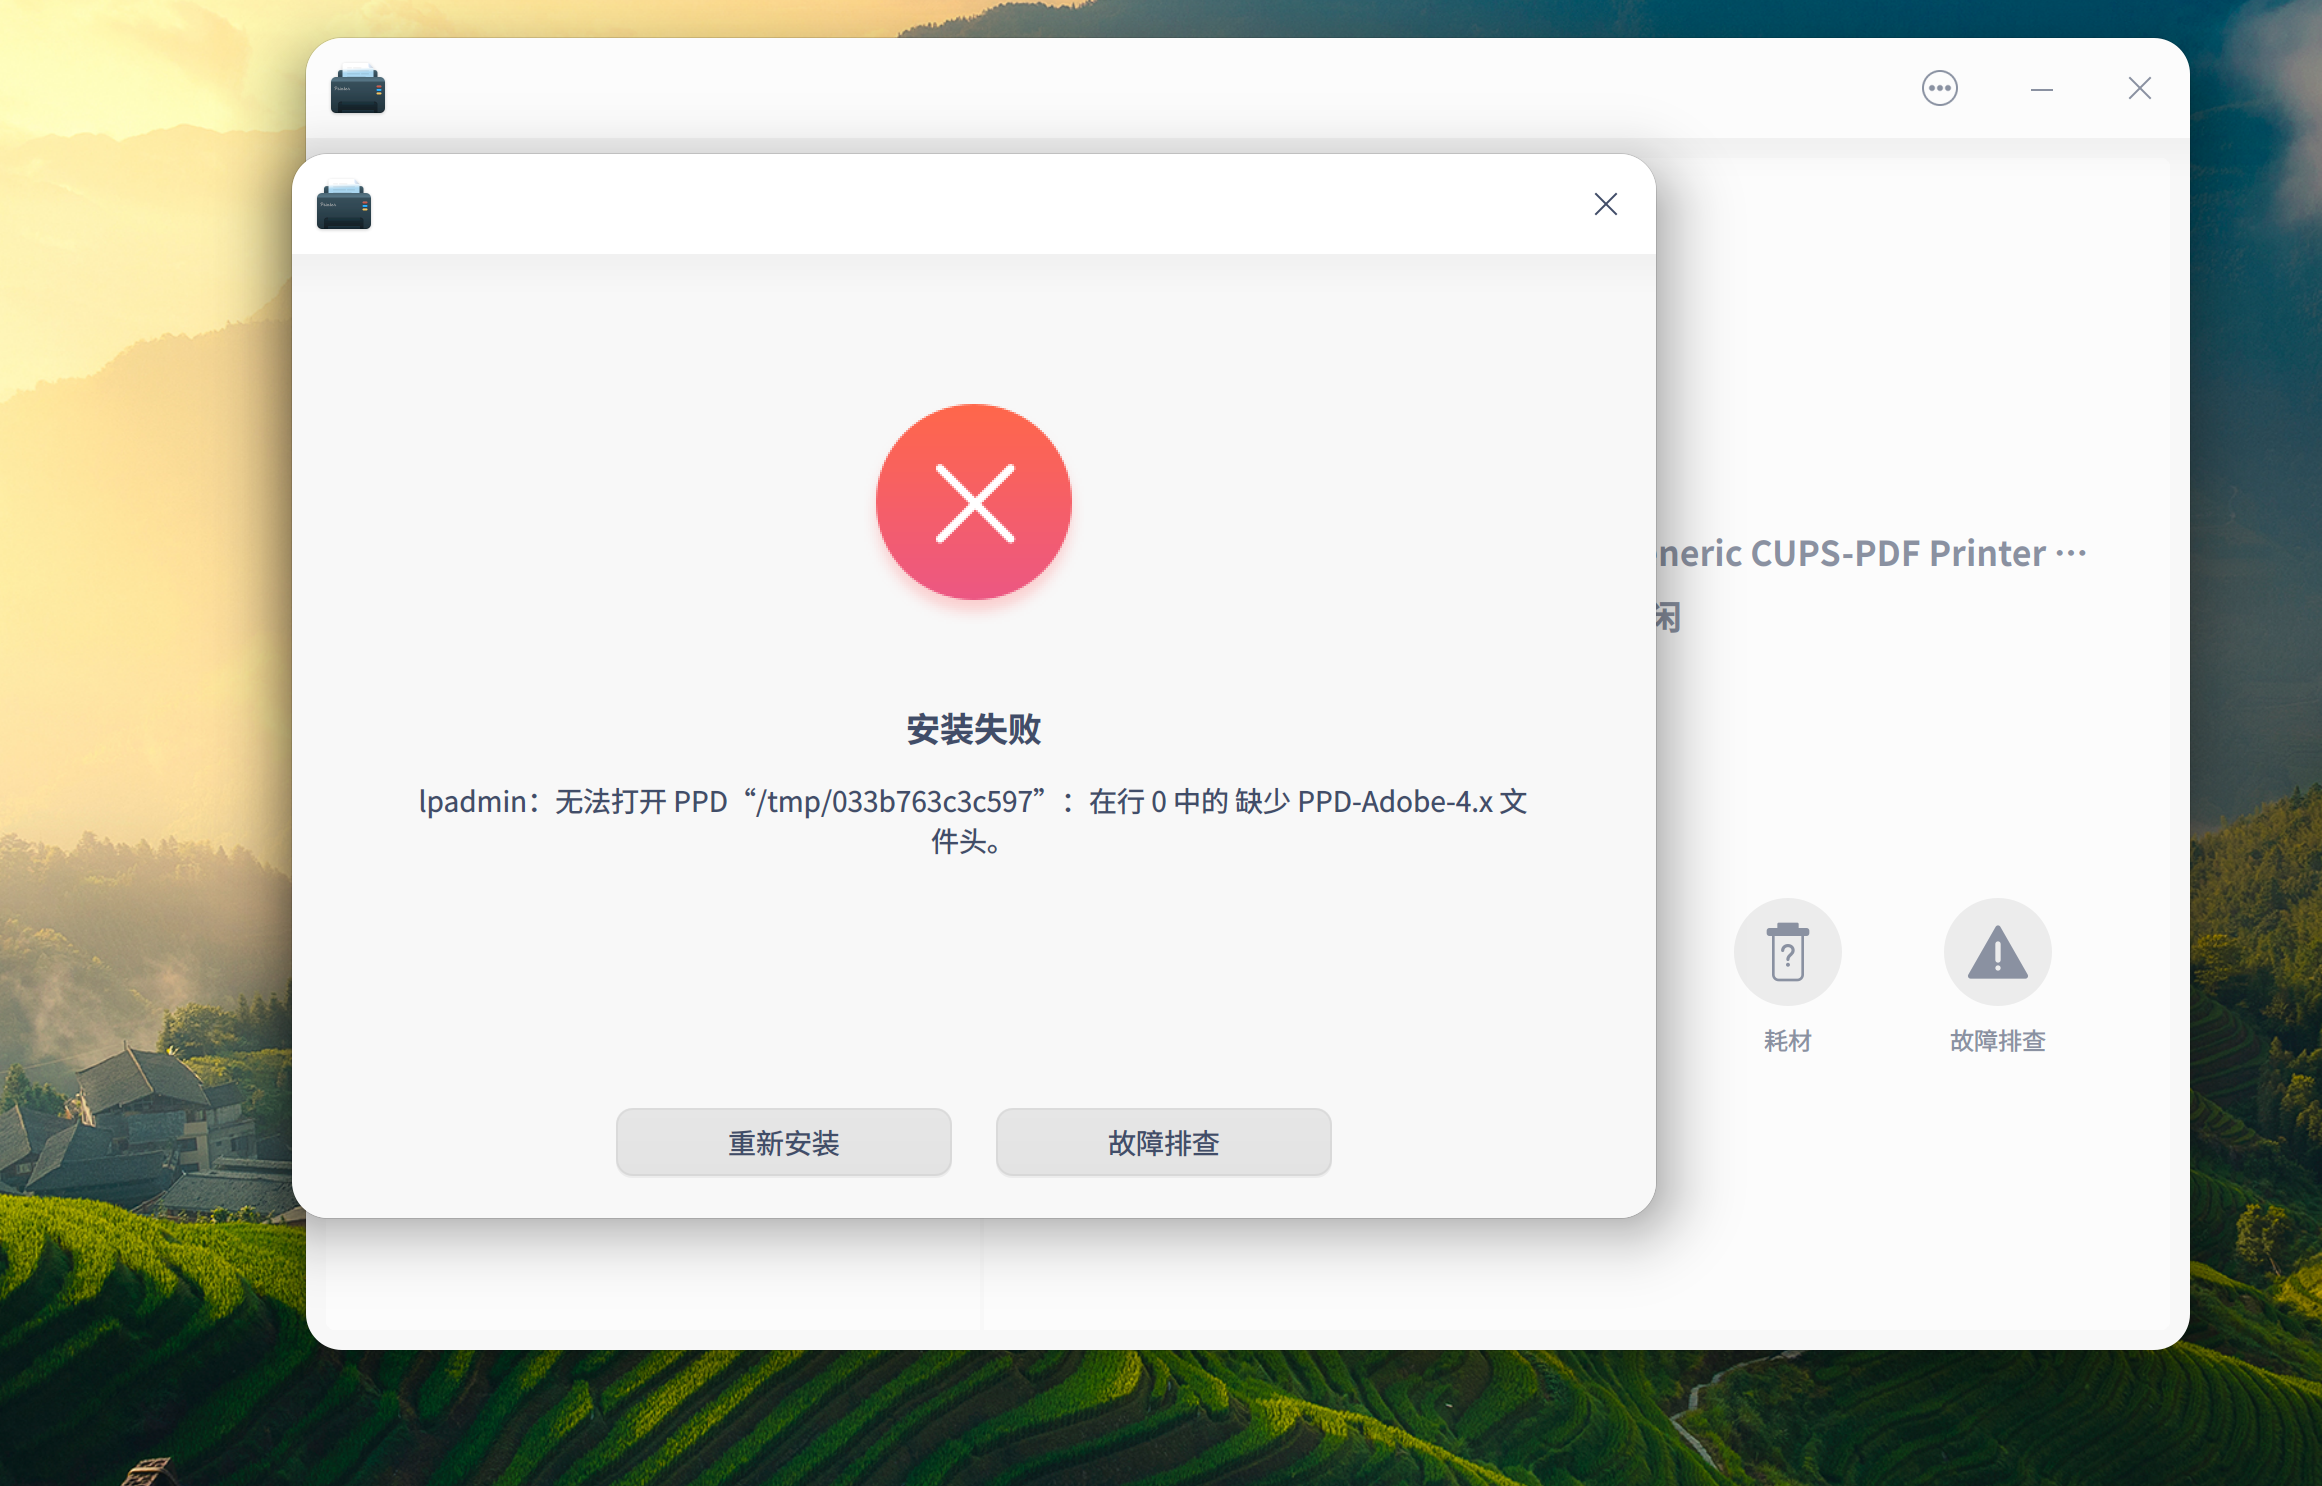Open the main window three-dots menu

point(1939,88)
